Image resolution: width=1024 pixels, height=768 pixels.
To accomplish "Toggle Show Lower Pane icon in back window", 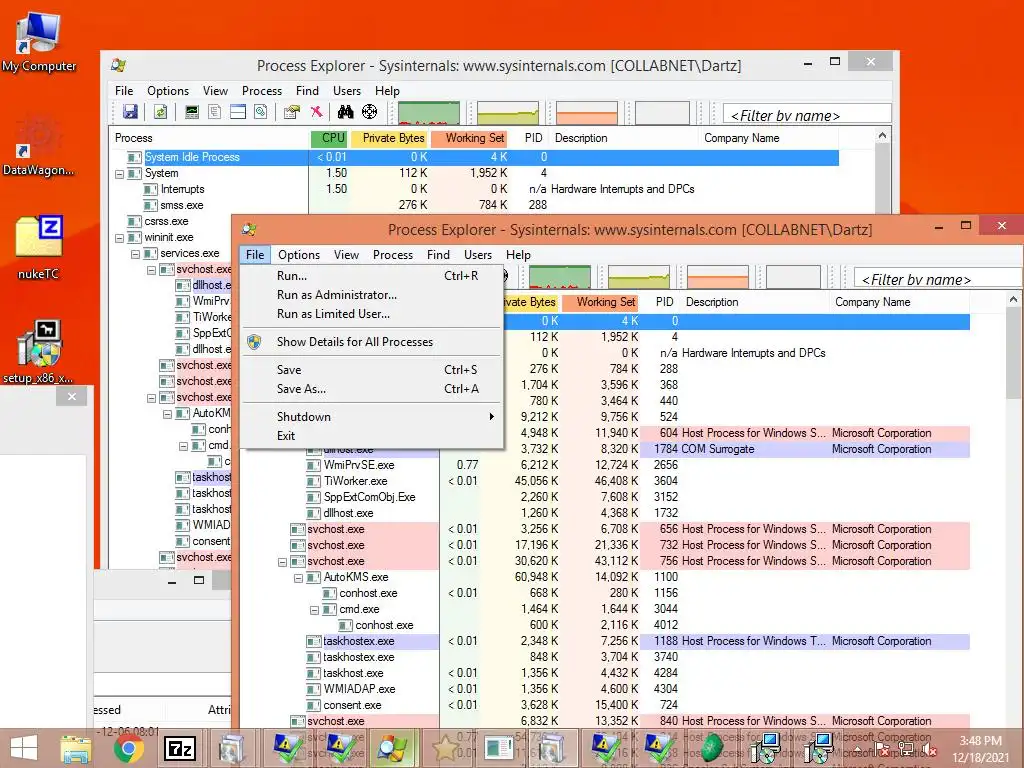I will pyautogui.click(x=238, y=112).
